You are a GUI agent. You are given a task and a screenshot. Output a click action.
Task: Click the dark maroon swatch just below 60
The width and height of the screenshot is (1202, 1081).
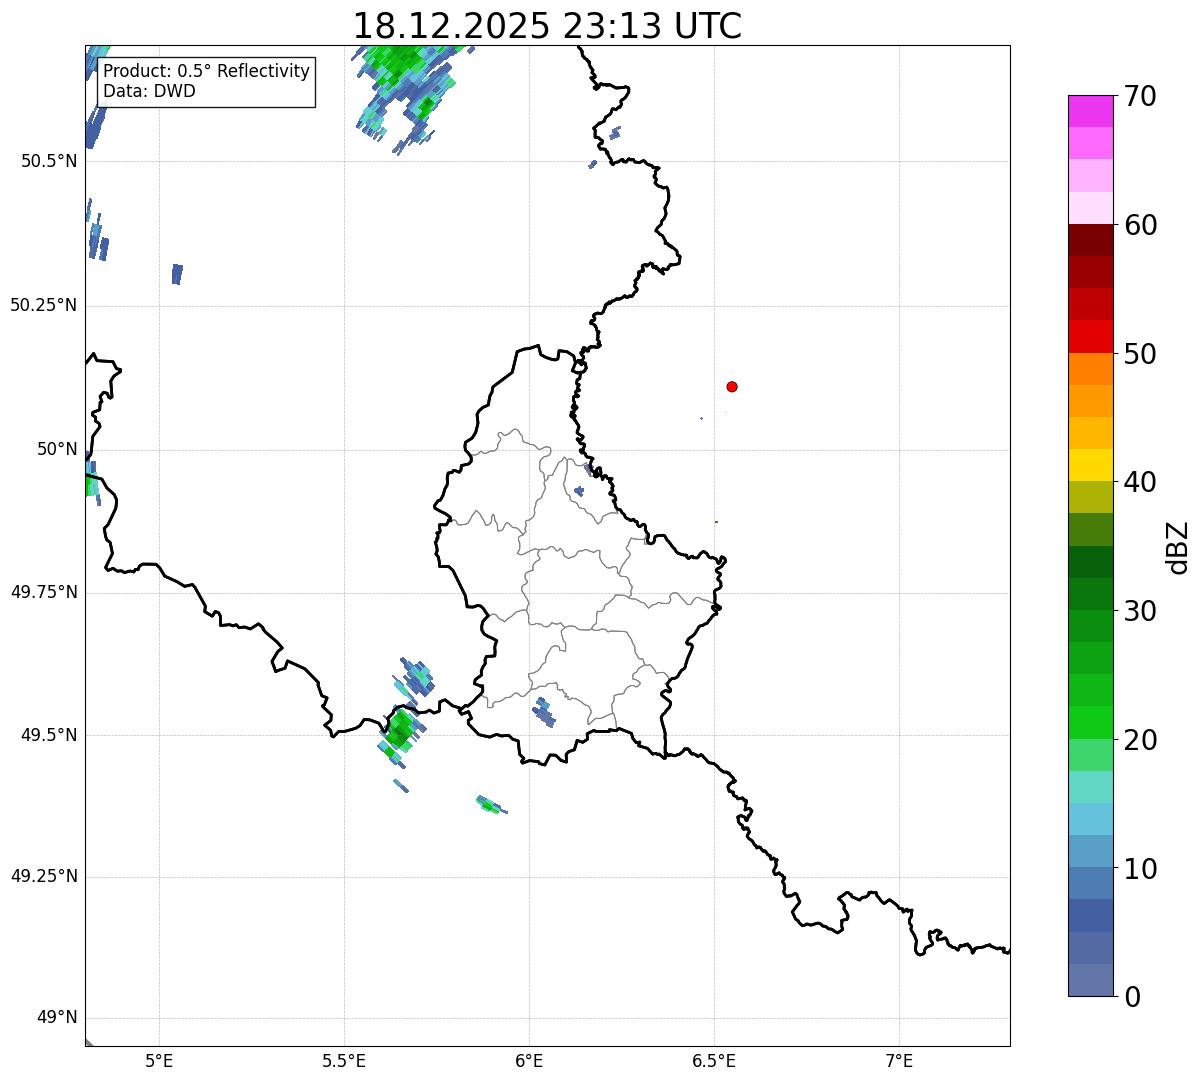point(1090,240)
